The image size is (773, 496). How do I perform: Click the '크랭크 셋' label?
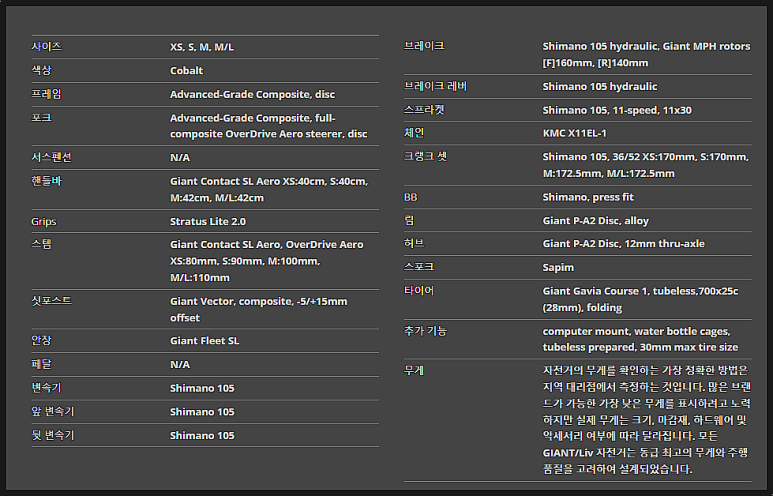425,156
